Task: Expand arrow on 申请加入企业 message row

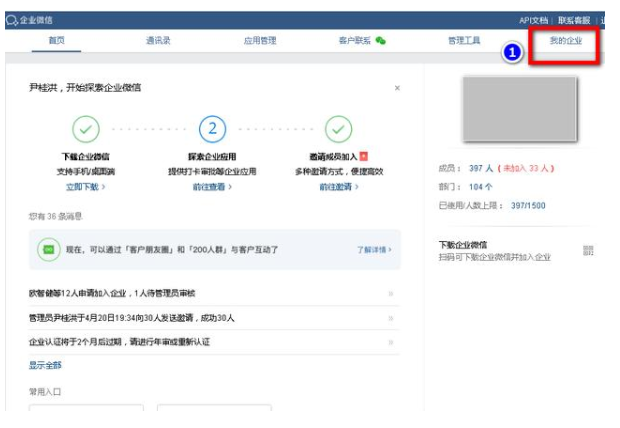Action: 391,294
